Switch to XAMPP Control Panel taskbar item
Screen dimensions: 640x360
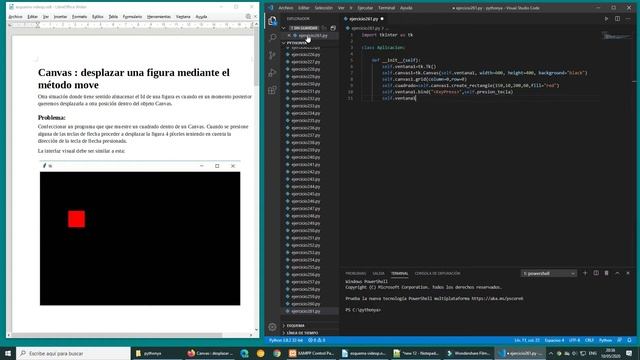[x=312, y=353]
